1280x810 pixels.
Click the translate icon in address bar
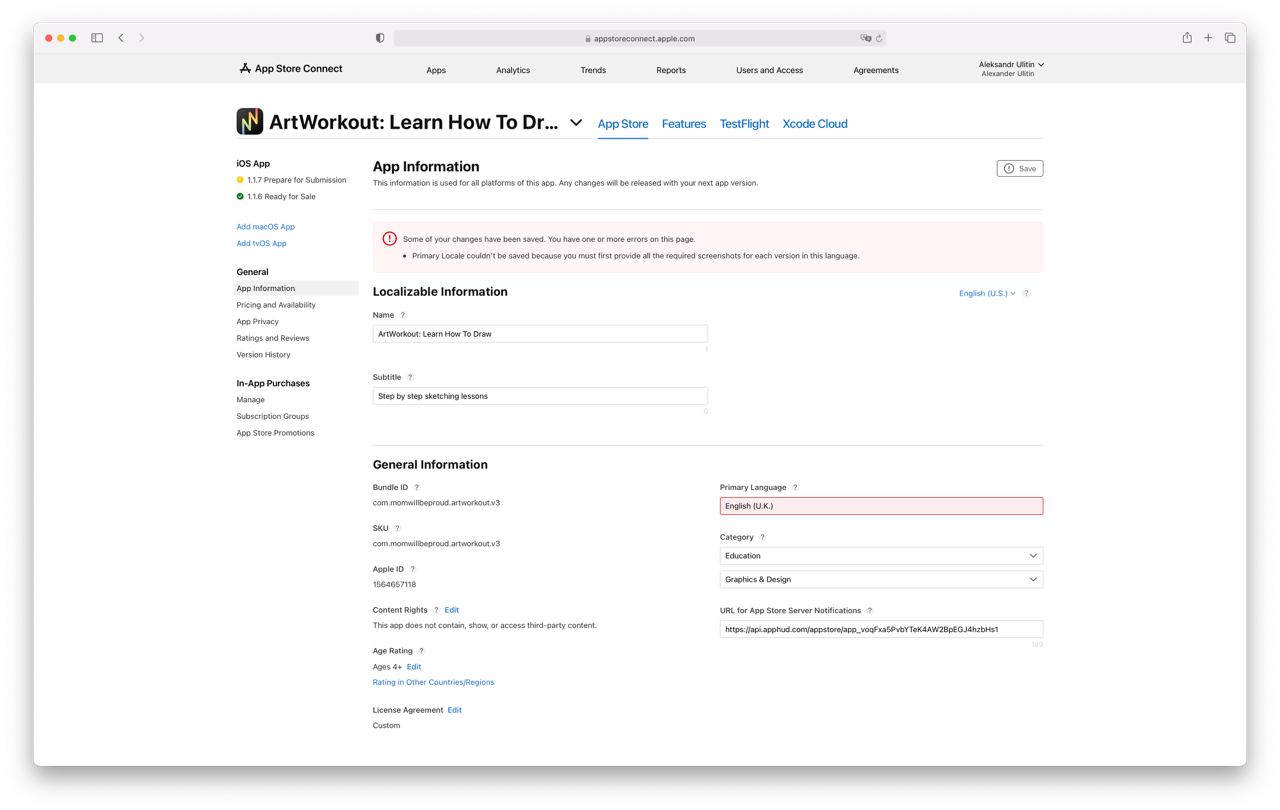[866, 38]
